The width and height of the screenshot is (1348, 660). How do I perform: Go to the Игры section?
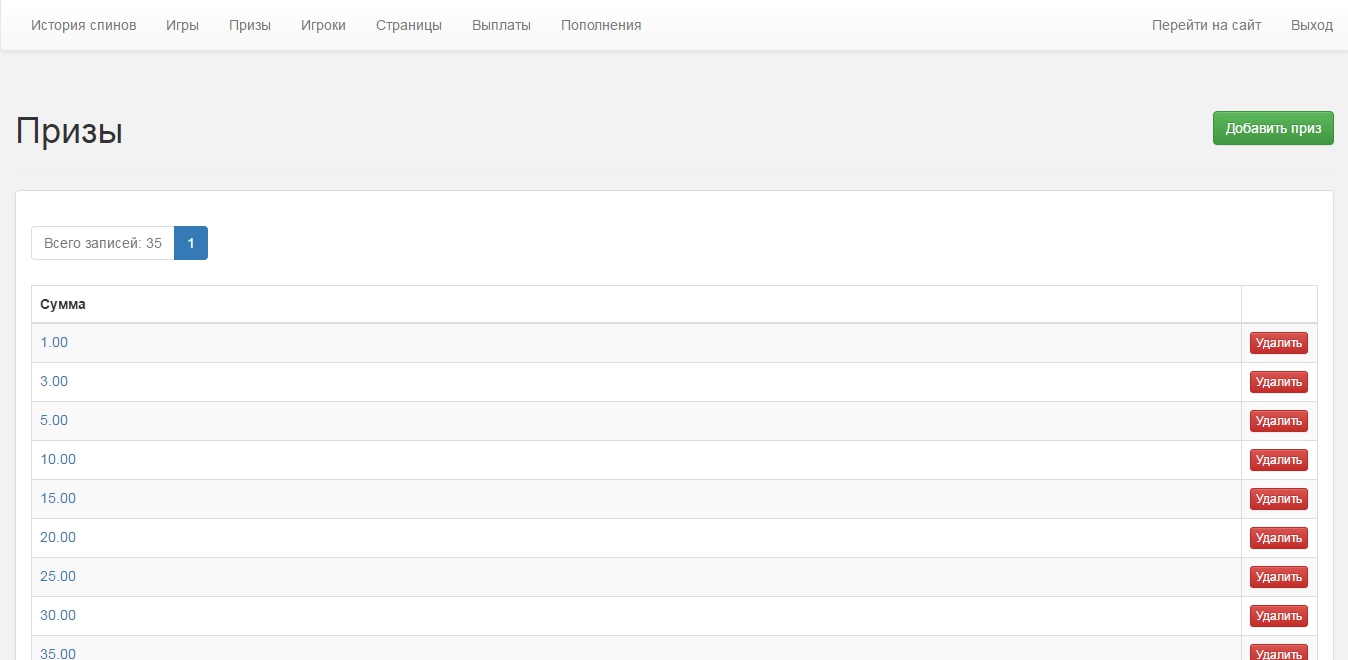[x=182, y=25]
